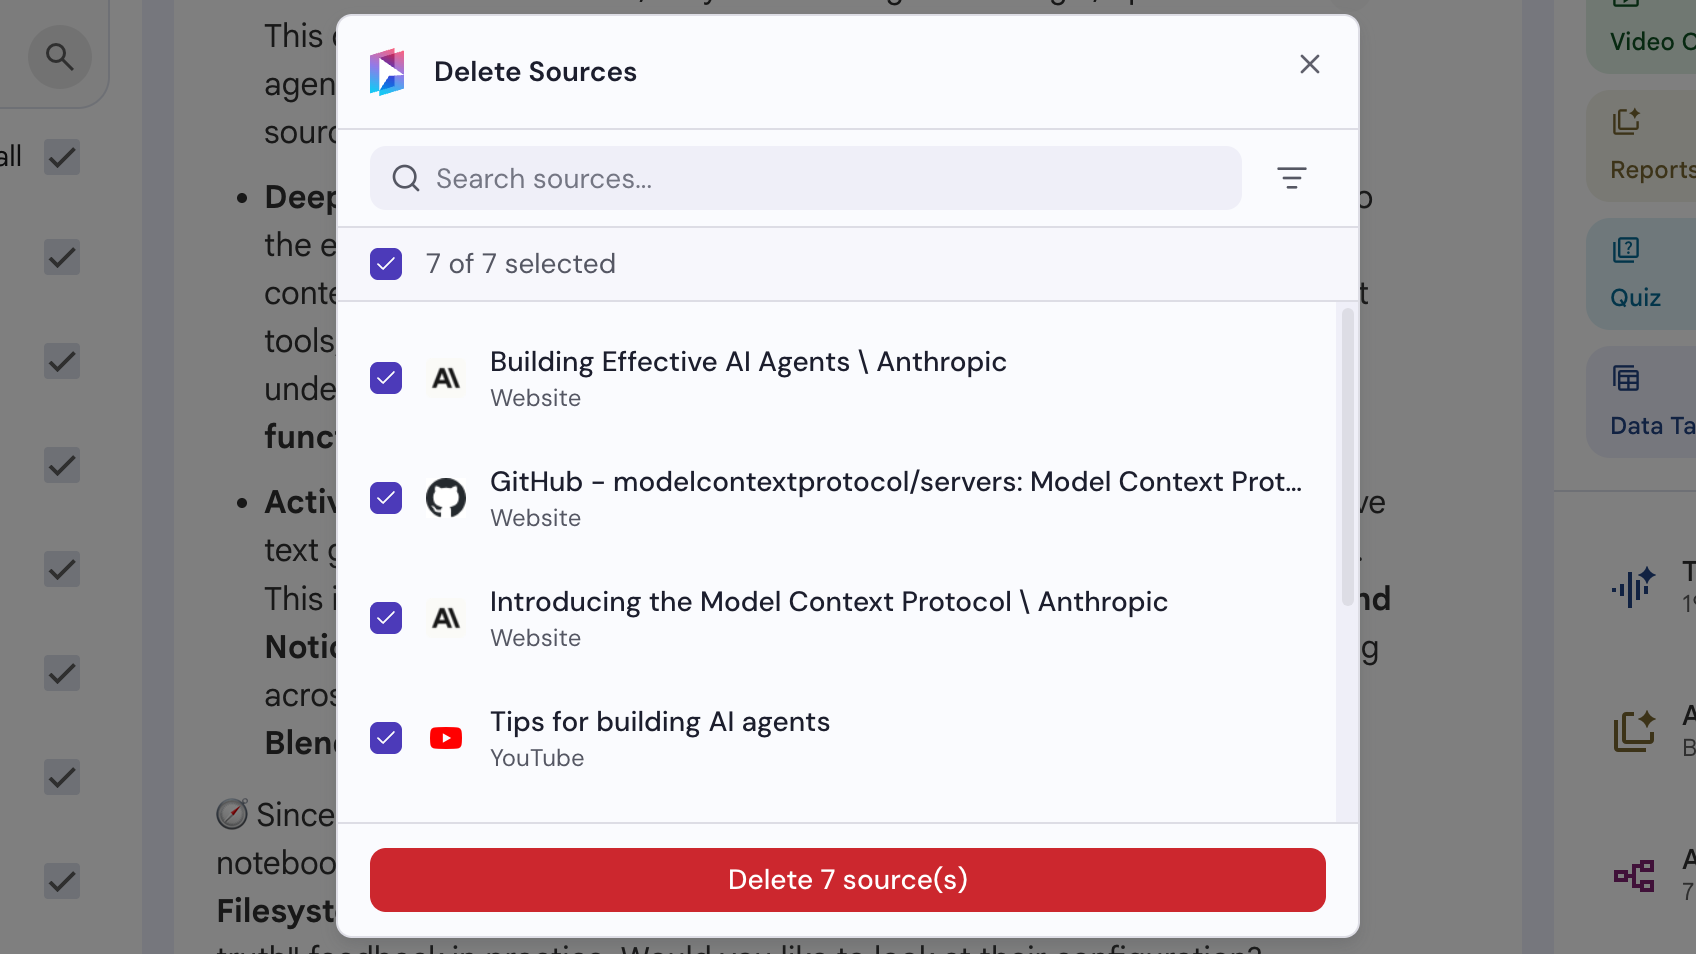Select 'Introducing the Model Context Protocol' title

point(829,602)
